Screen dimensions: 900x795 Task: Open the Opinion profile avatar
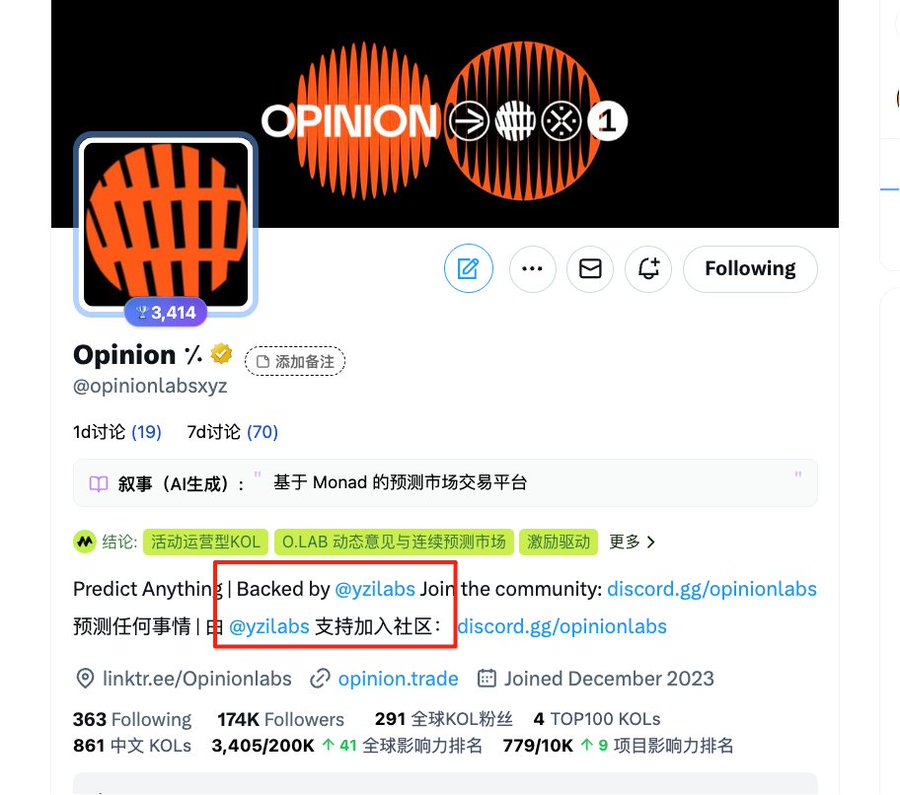(x=166, y=224)
